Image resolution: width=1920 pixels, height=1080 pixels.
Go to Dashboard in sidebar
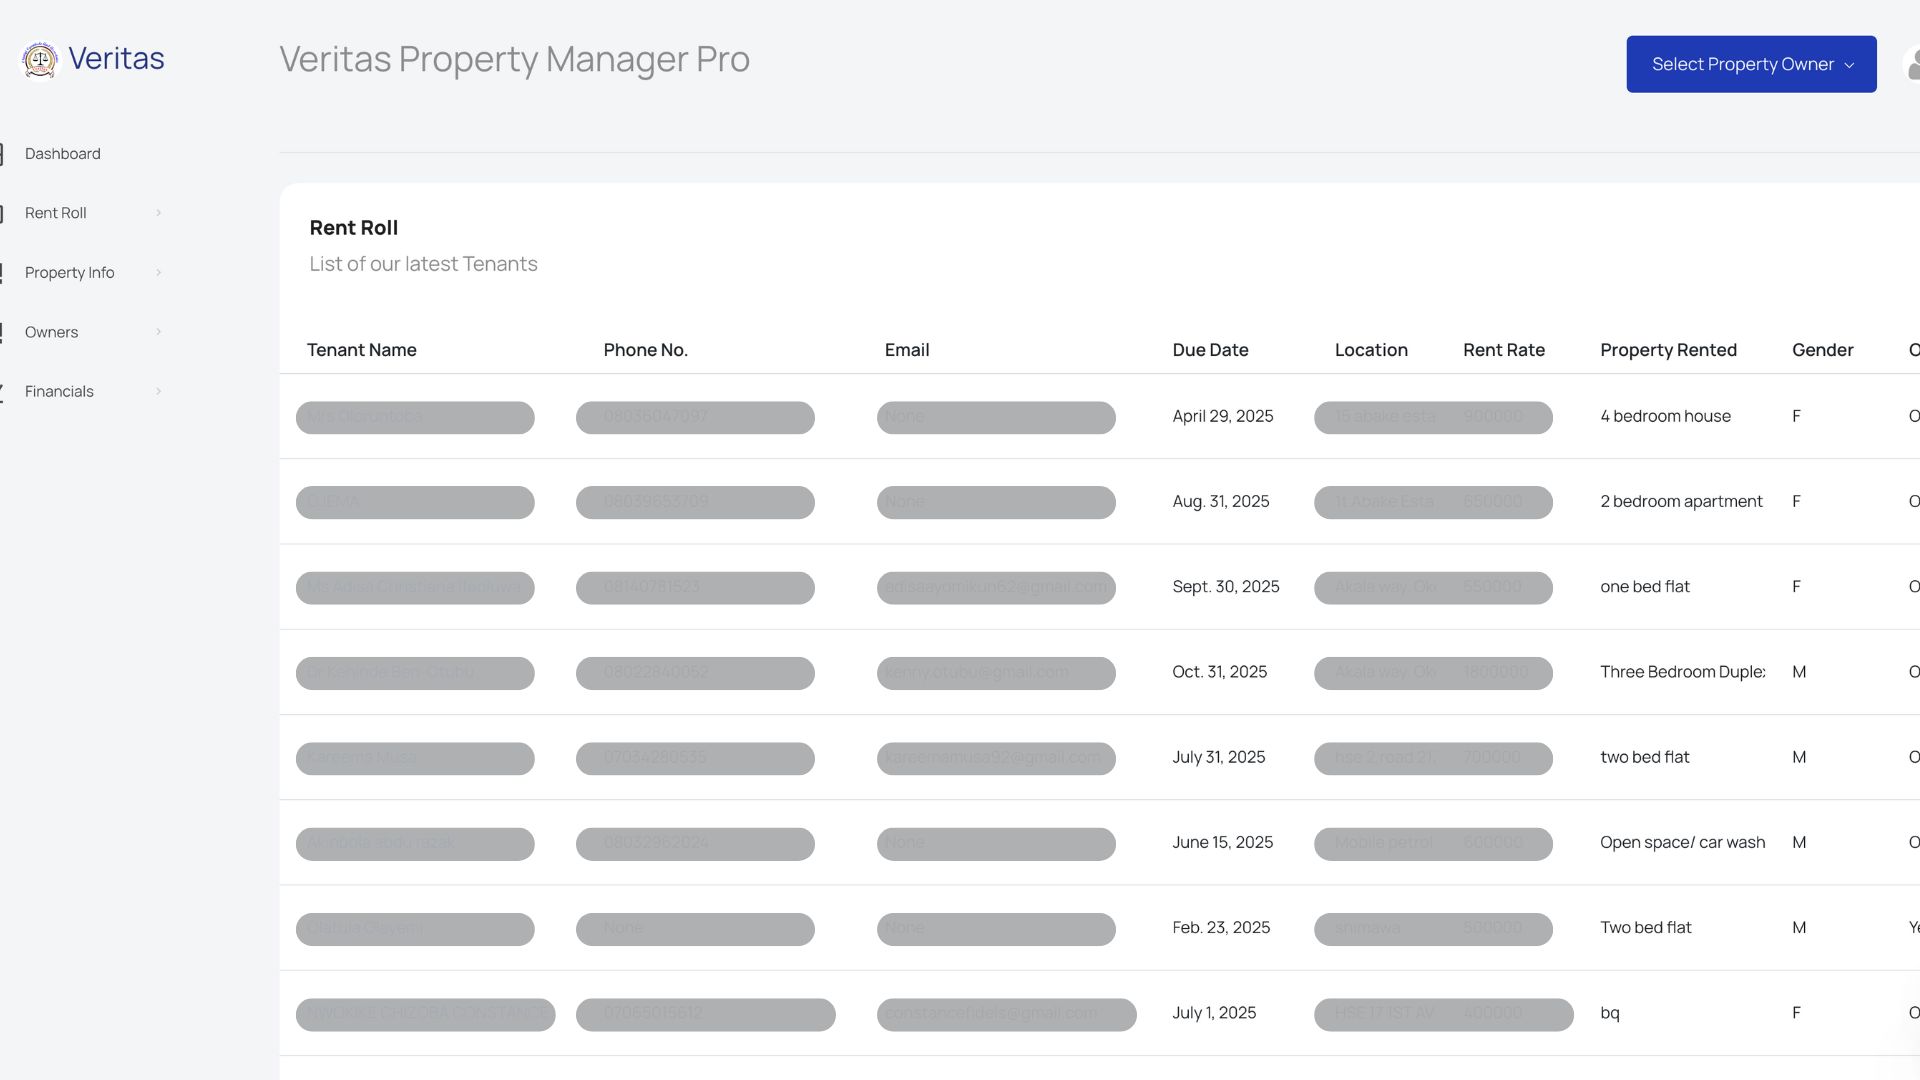62,154
